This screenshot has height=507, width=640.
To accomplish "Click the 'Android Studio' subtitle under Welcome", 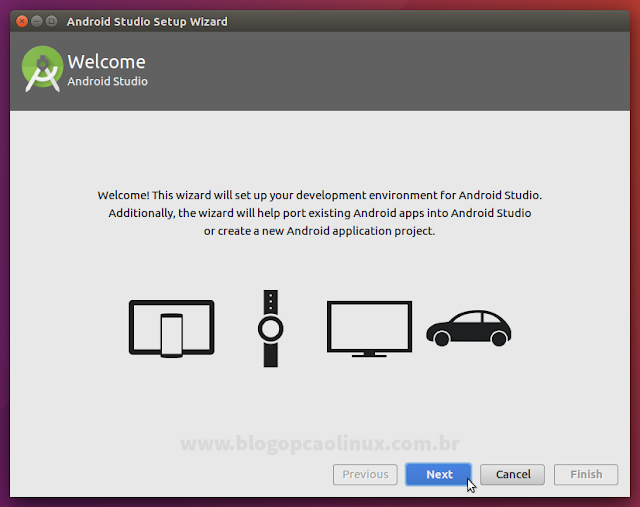I will coord(108,81).
